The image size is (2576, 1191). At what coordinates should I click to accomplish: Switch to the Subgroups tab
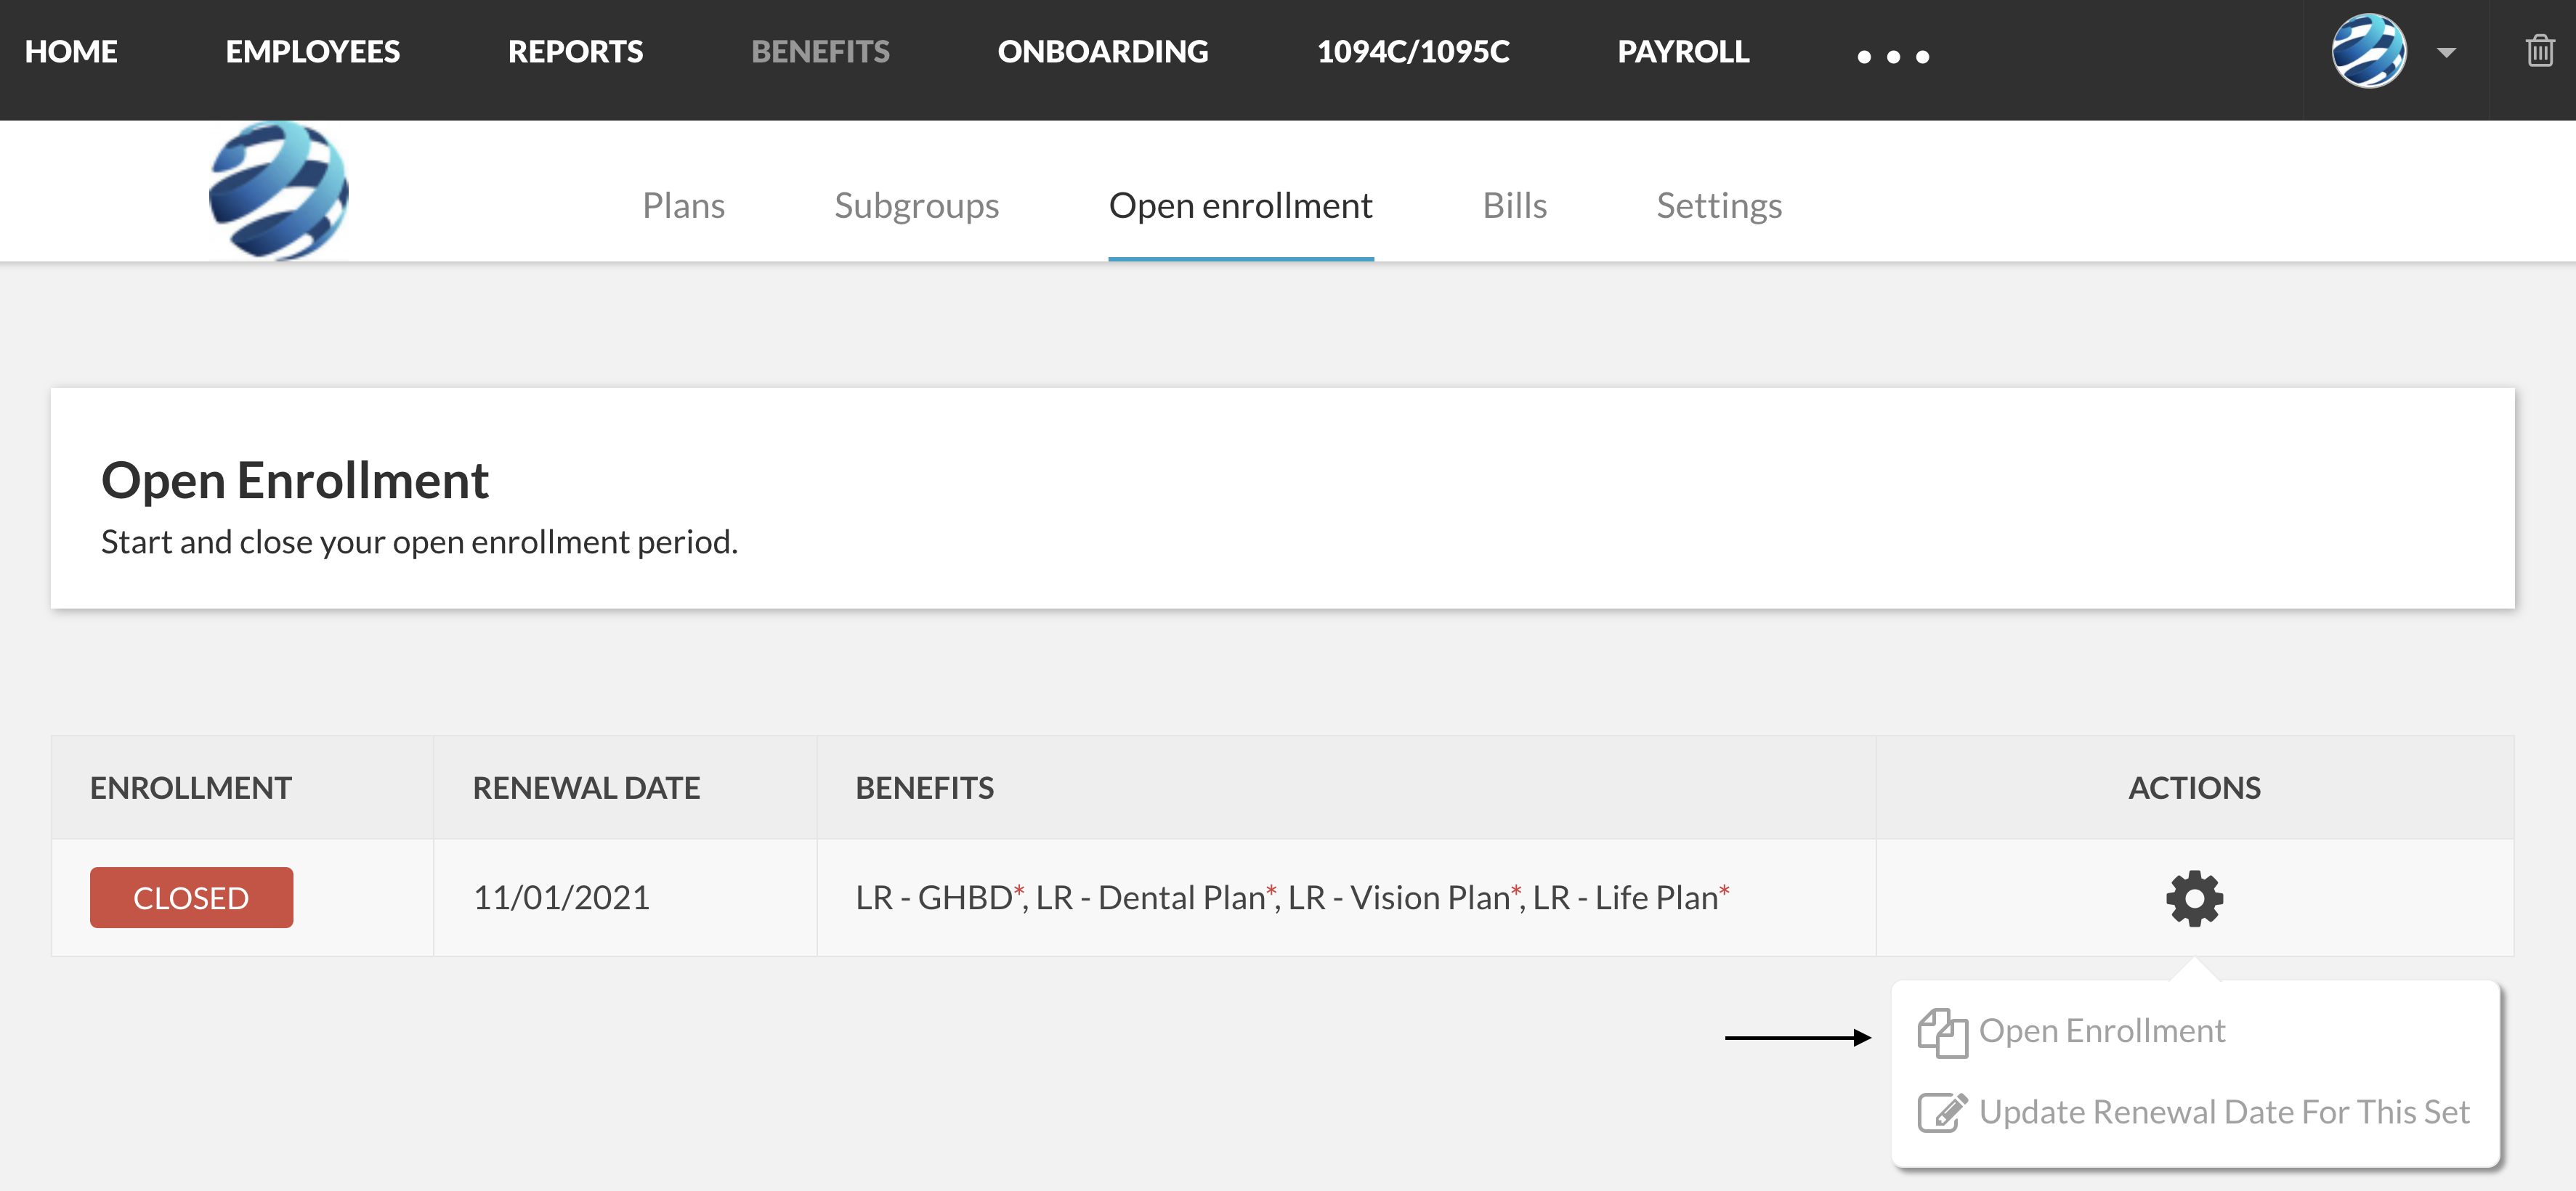point(916,205)
